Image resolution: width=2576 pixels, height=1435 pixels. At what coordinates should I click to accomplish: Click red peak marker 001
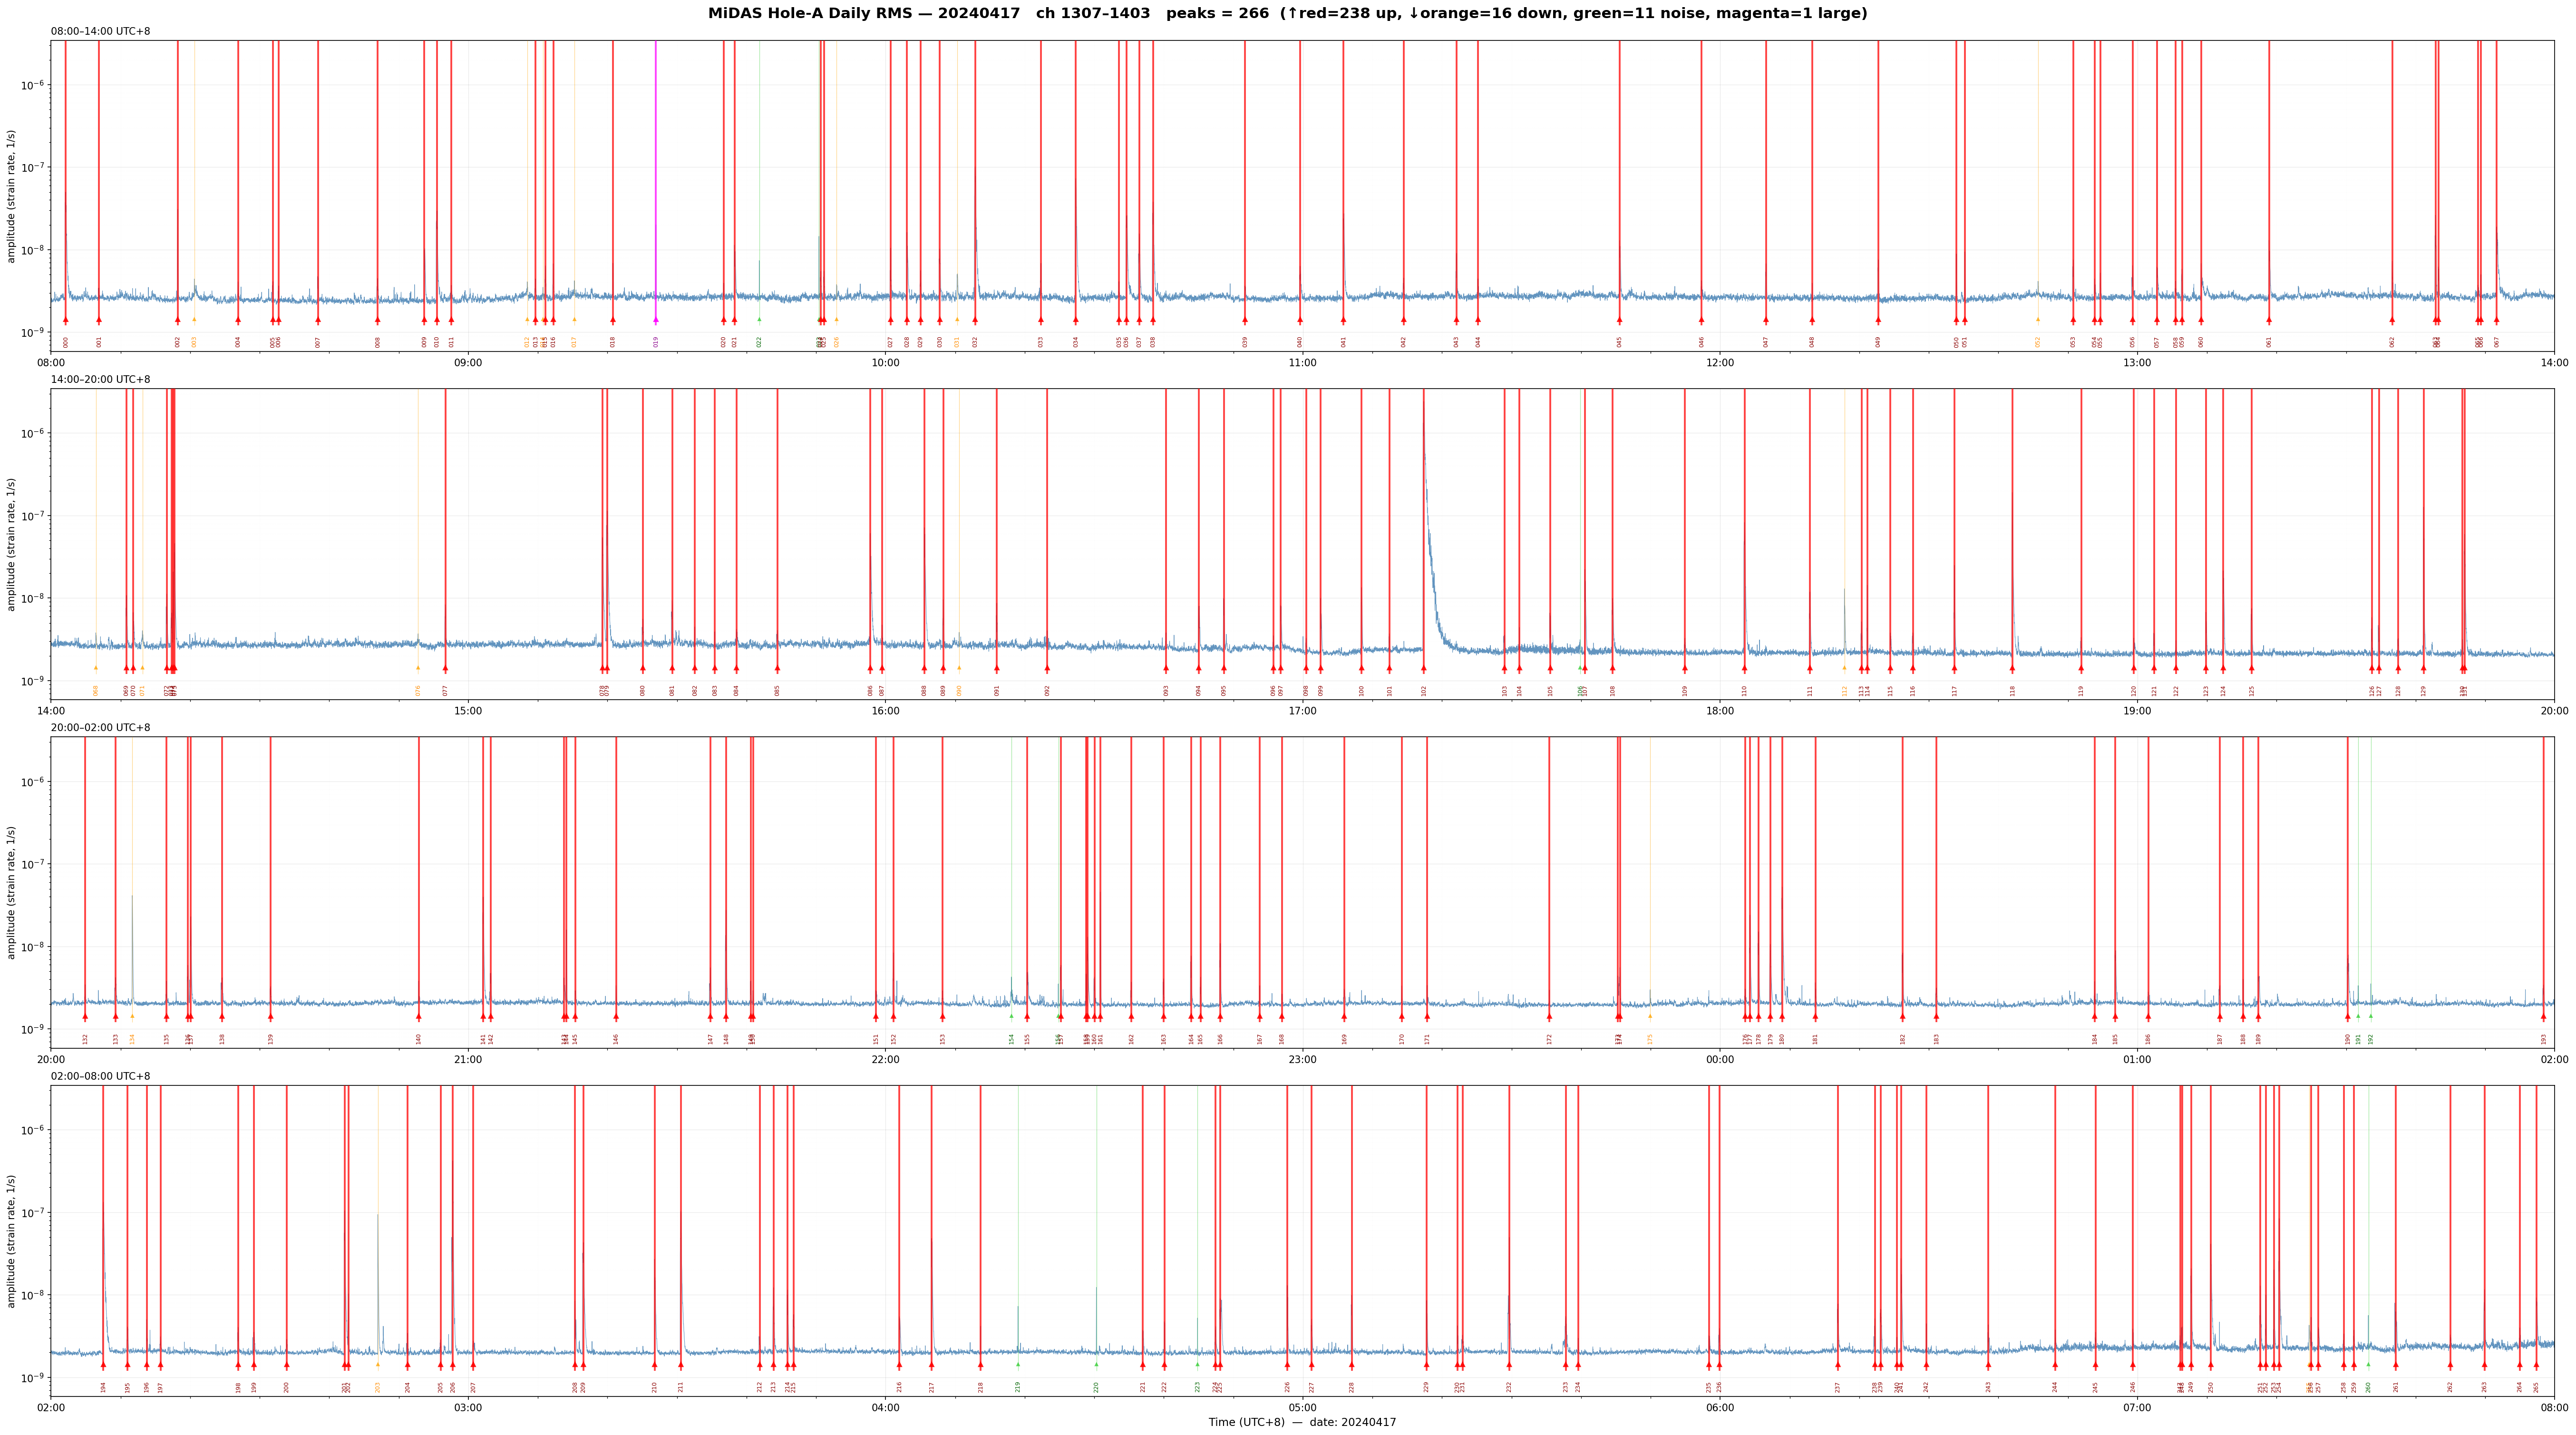tap(99, 320)
